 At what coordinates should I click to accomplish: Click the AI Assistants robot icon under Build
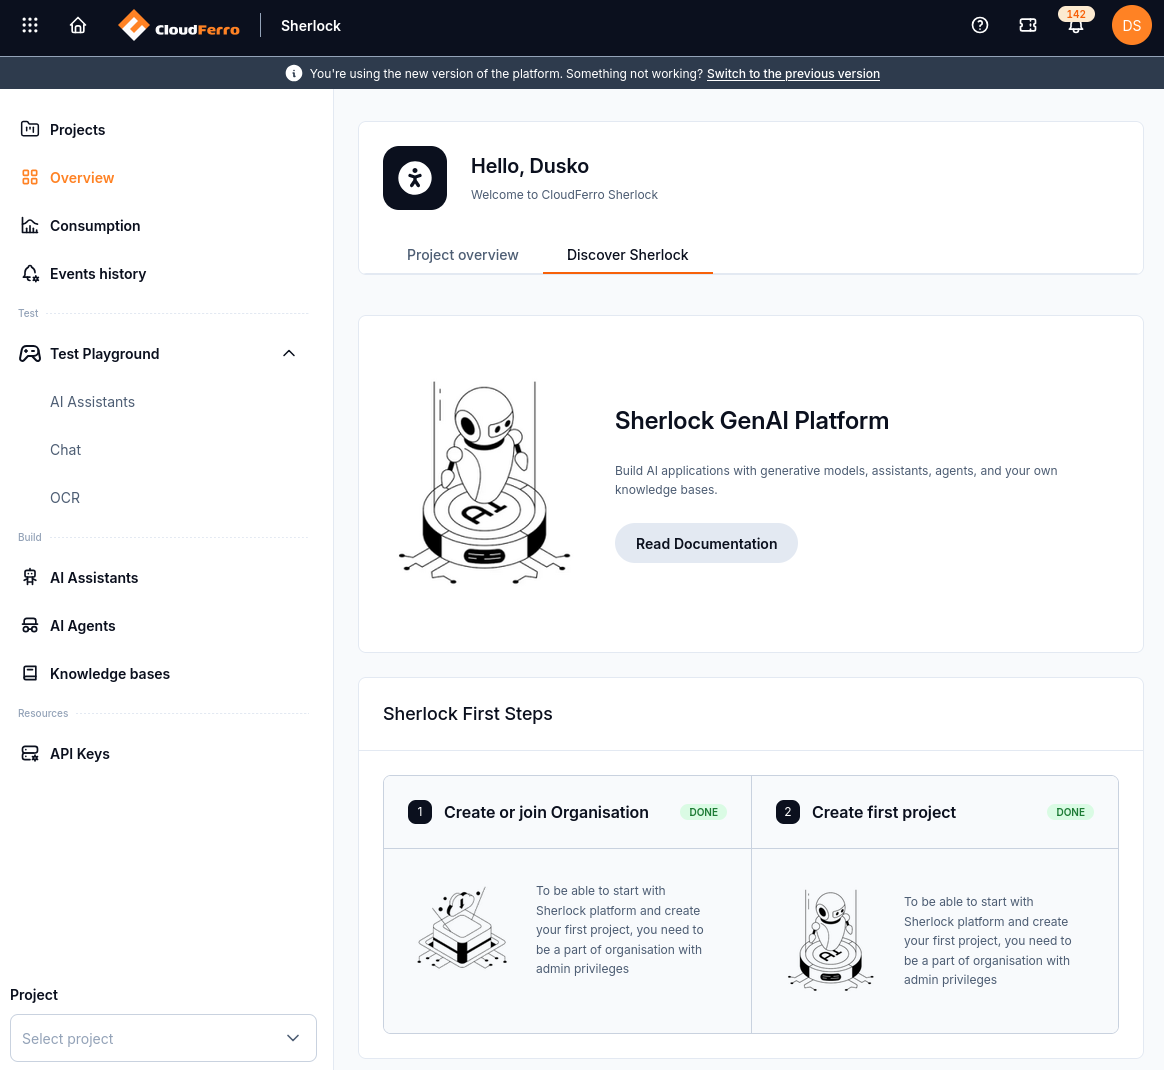[x=30, y=578]
